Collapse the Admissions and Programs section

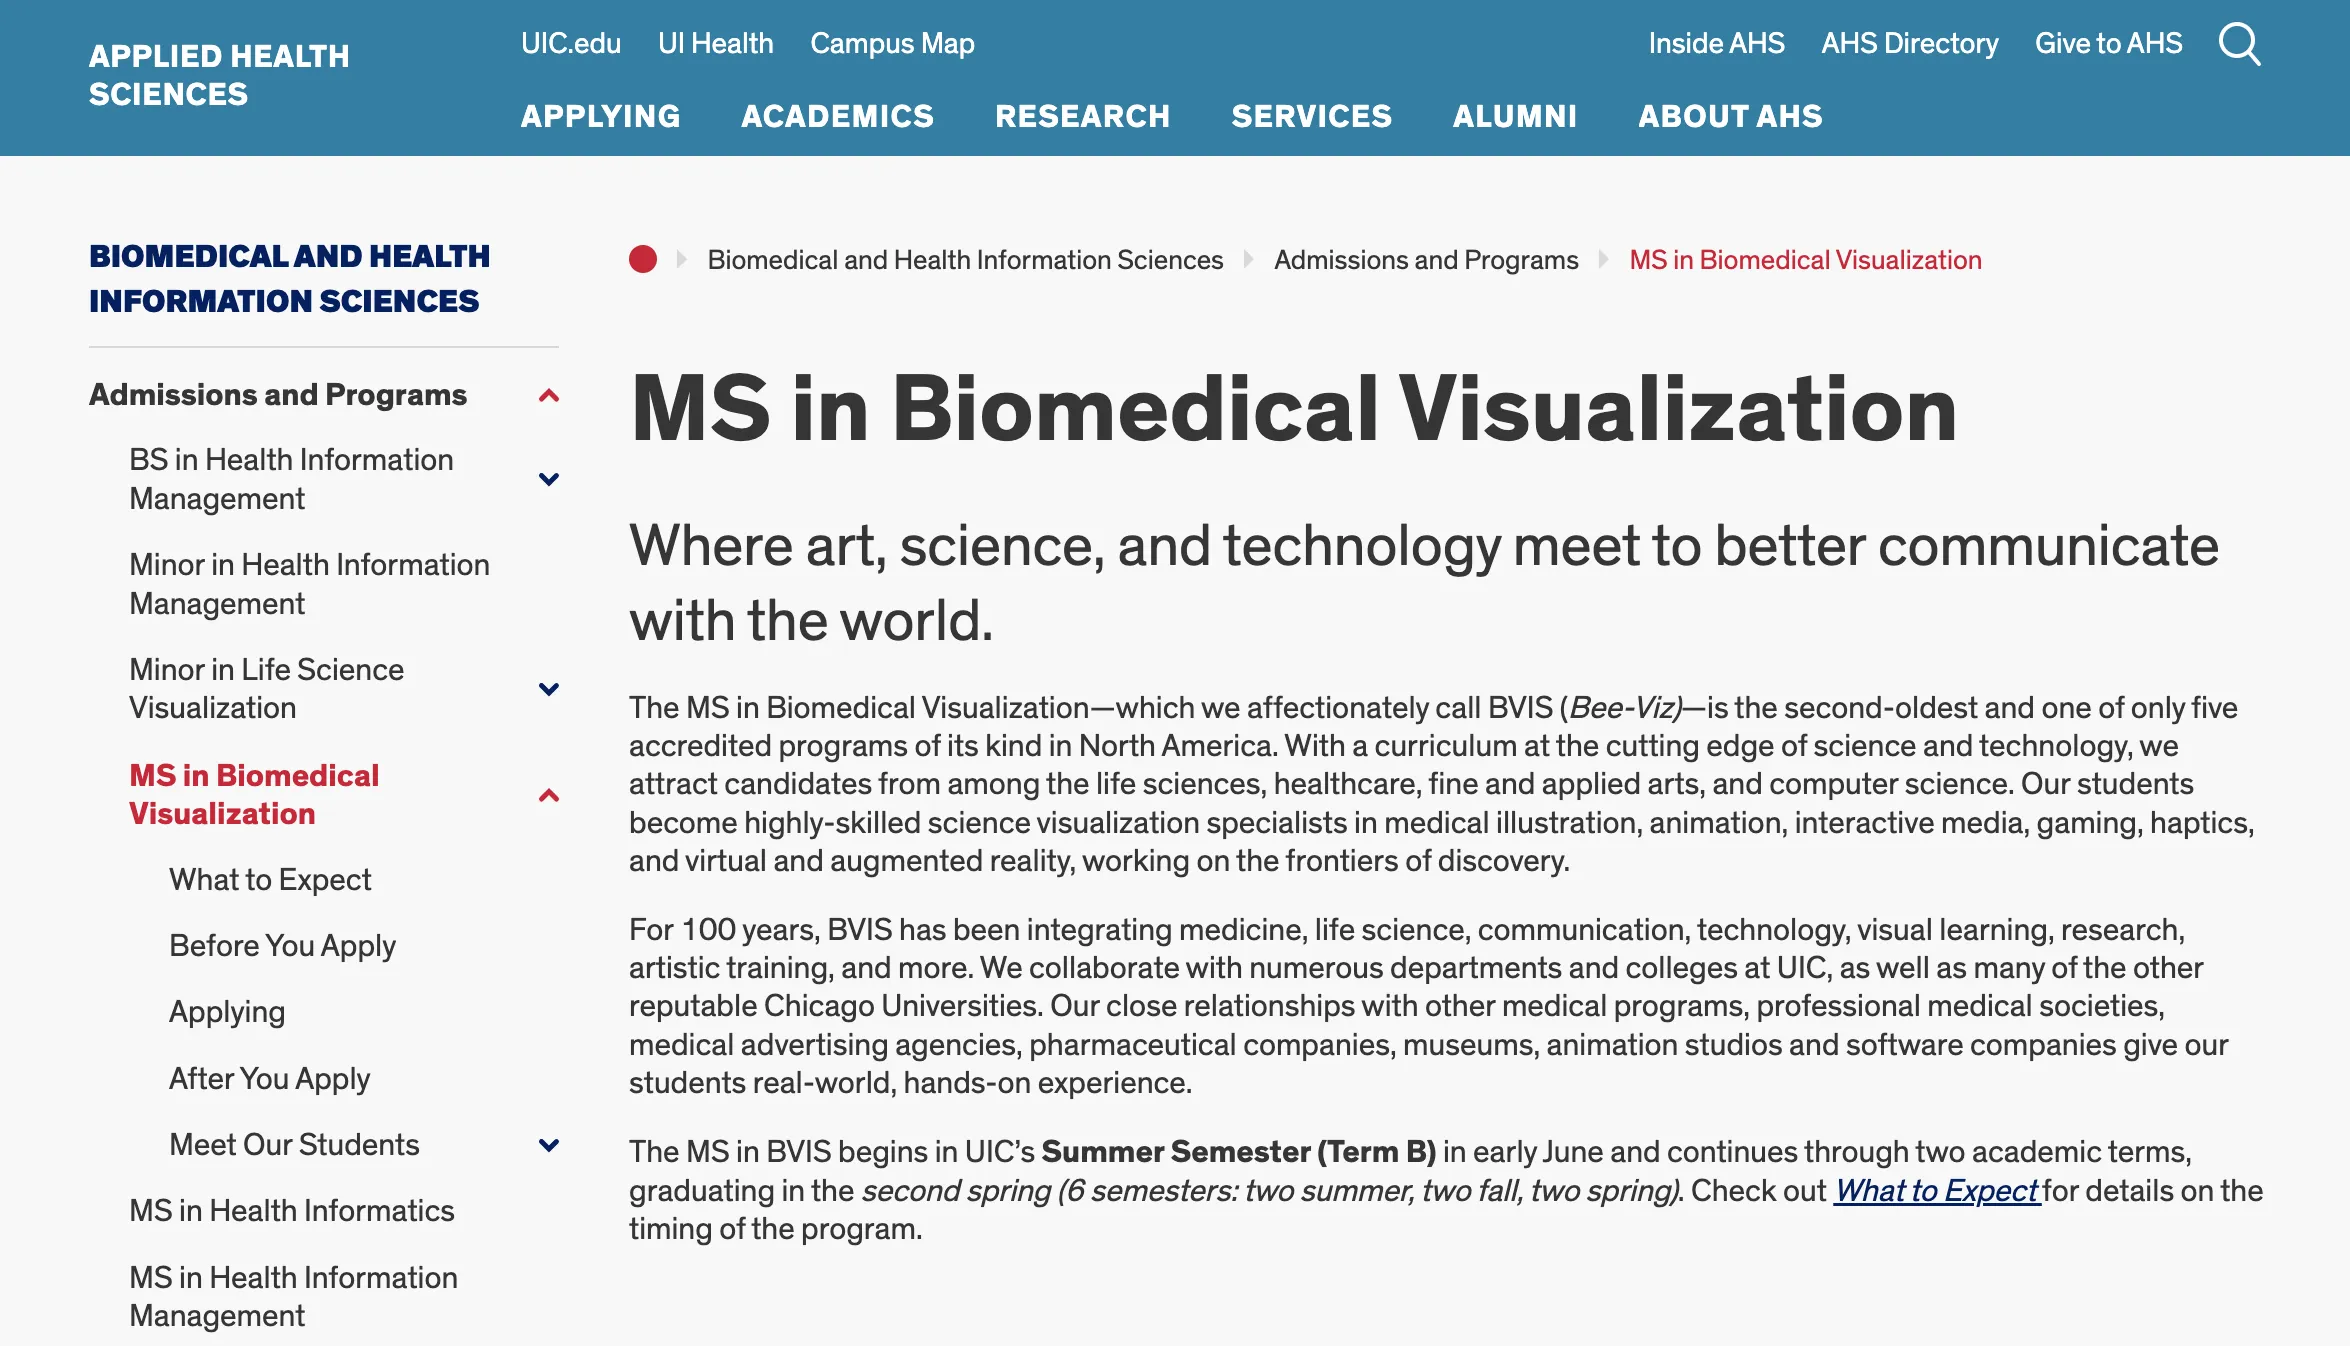548,396
